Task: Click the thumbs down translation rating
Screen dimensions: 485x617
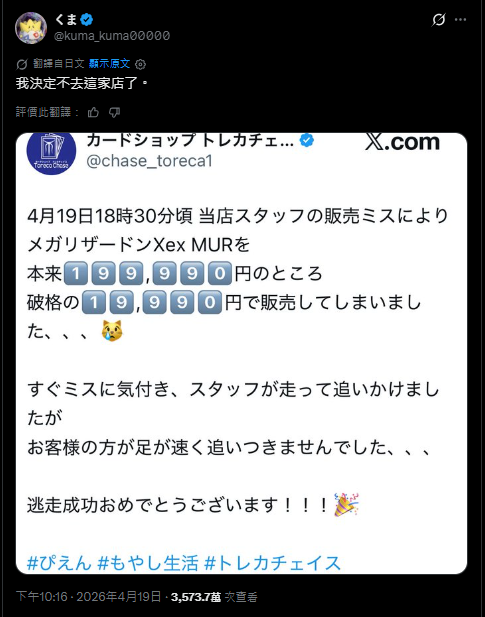Action: [x=114, y=113]
